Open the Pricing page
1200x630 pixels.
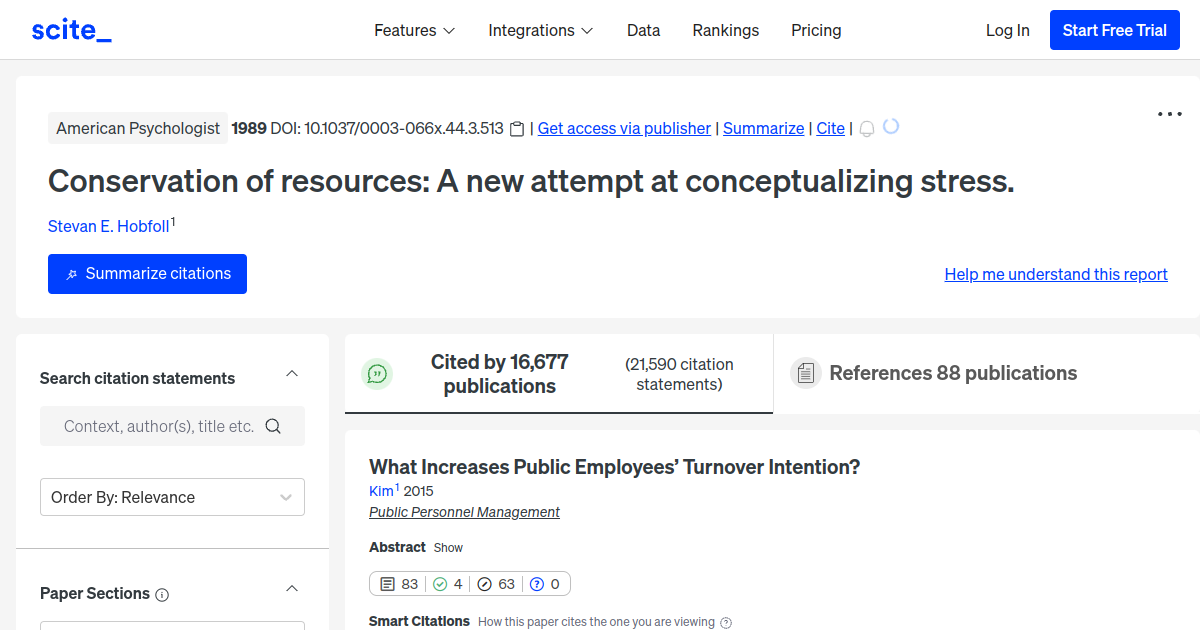[x=816, y=30]
